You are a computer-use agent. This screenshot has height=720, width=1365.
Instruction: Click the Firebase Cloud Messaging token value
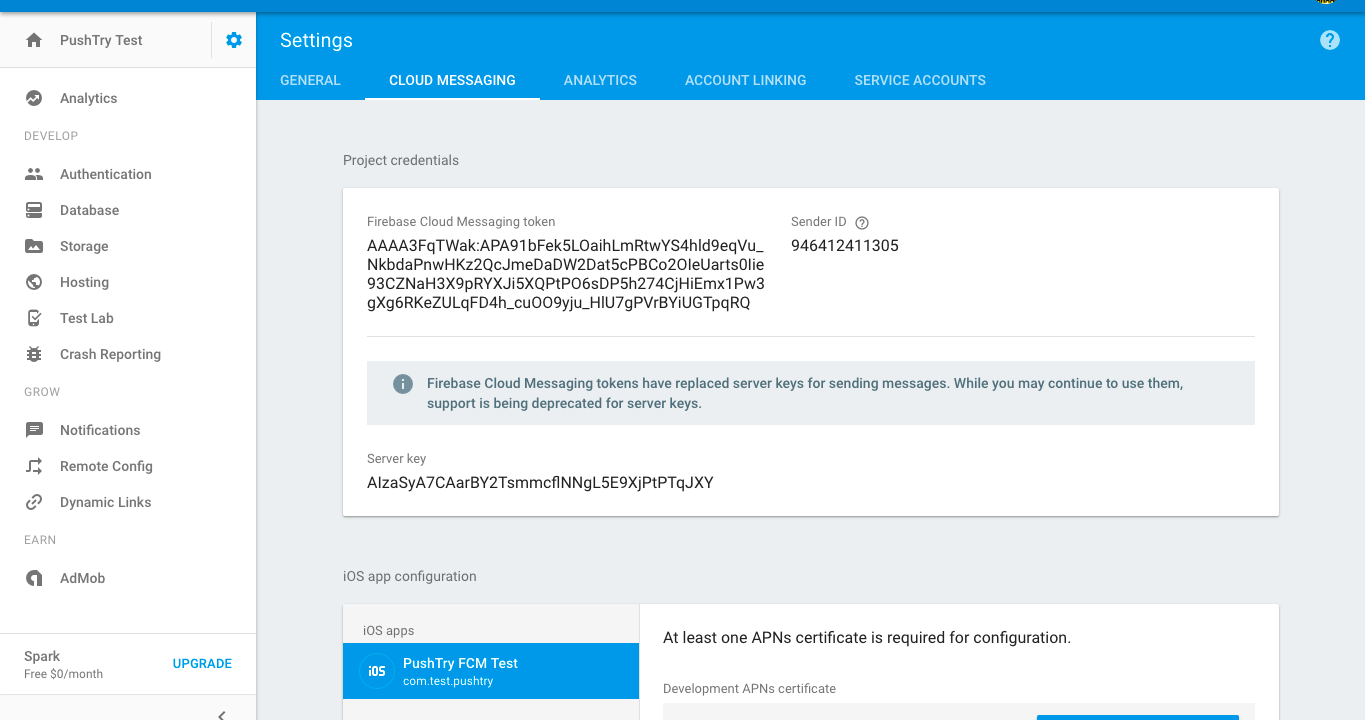click(566, 274)
